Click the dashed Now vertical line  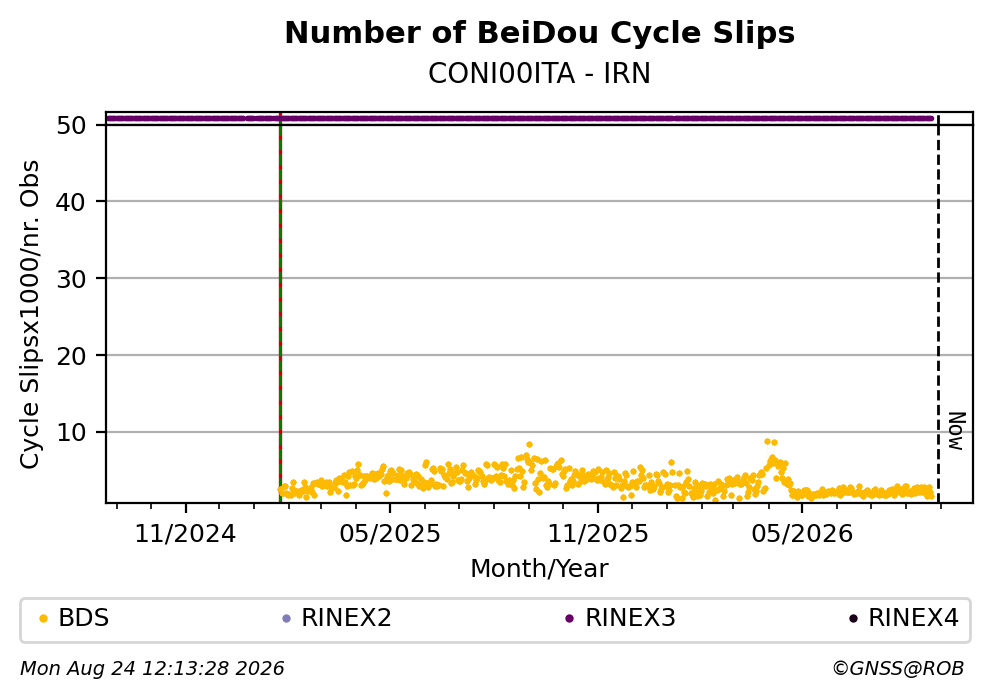[938, 309]
